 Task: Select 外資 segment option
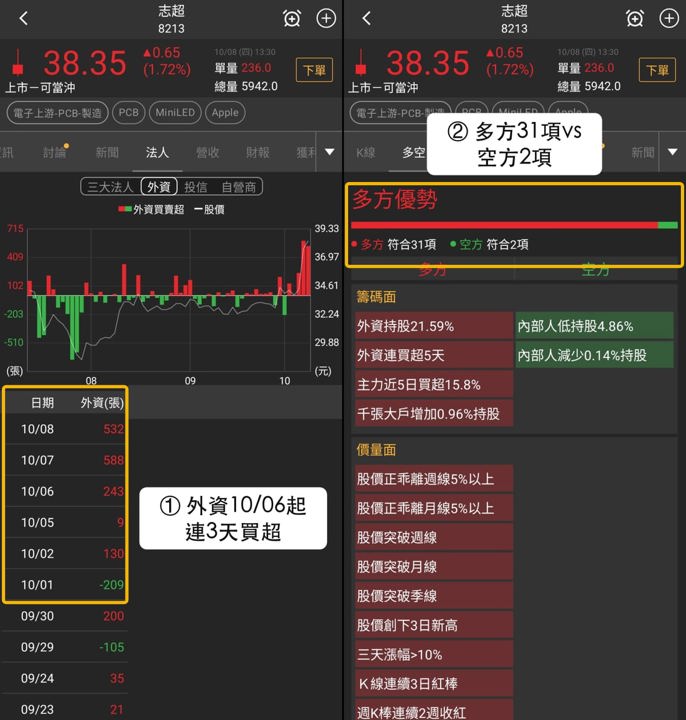pyautogui.click(x=159, y=186)
